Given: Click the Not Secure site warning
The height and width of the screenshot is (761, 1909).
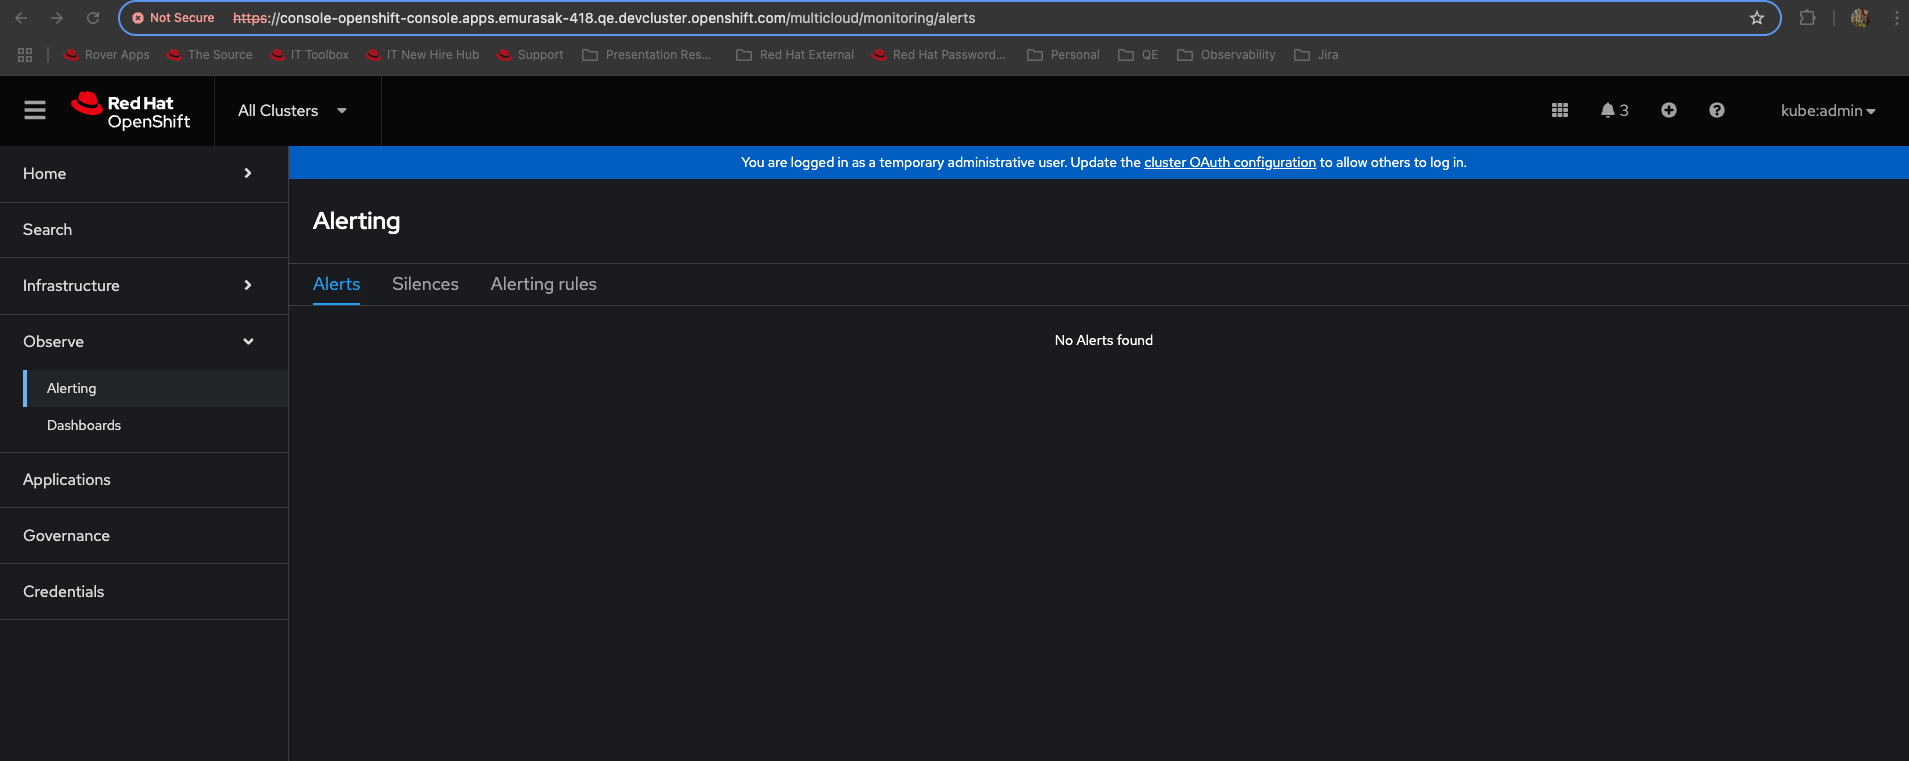Looking at the screenshot, I should point(173,18).
